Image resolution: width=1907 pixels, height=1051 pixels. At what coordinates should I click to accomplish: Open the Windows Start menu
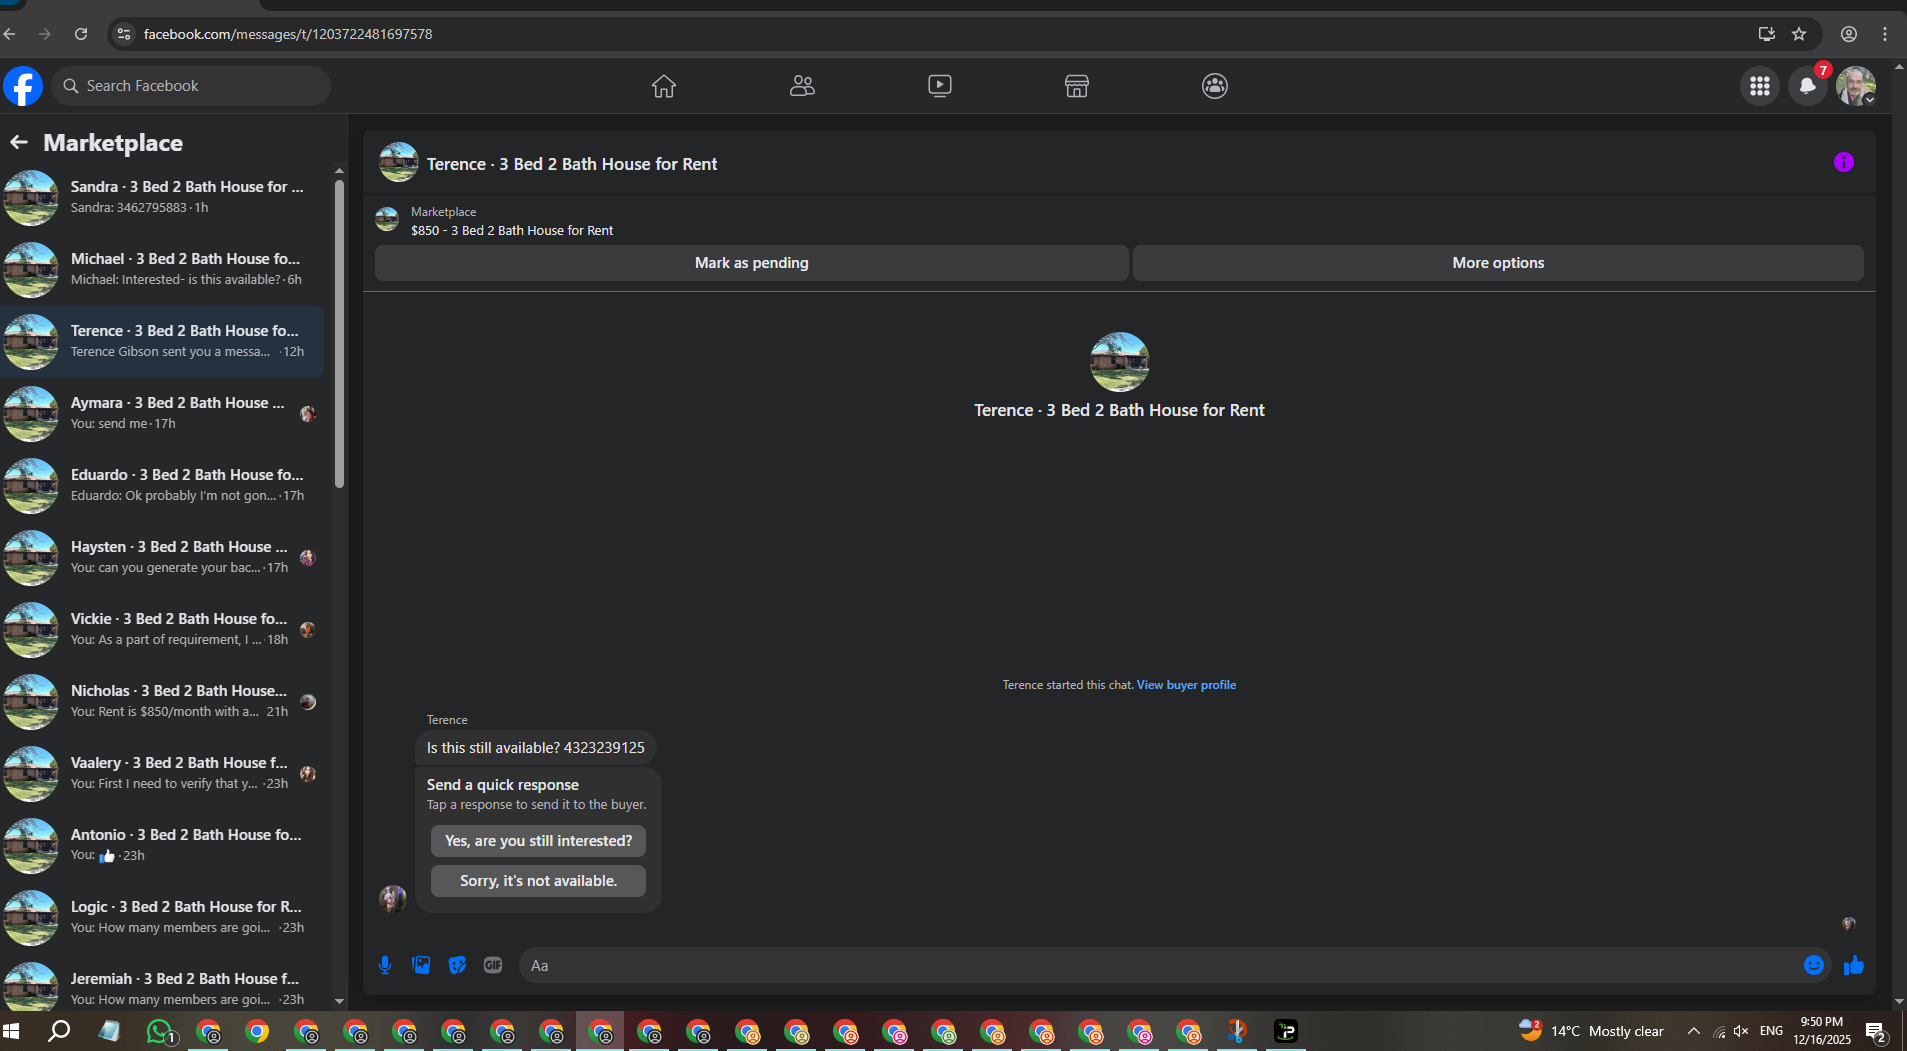12,1031
